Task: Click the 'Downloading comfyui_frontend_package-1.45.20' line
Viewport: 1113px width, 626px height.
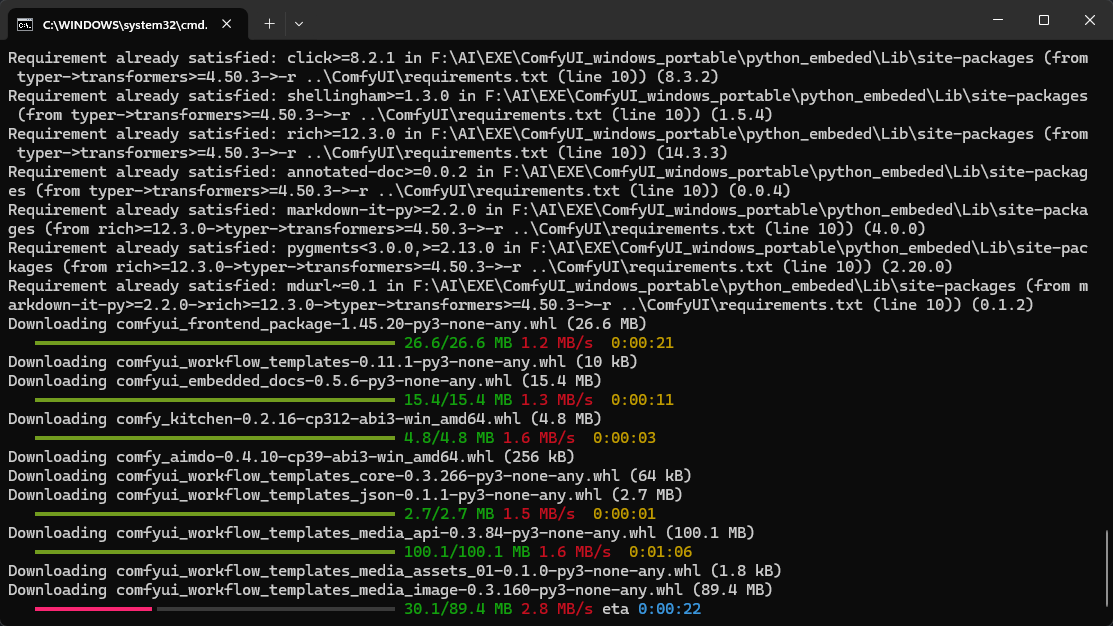Action: tap(327, 324)
